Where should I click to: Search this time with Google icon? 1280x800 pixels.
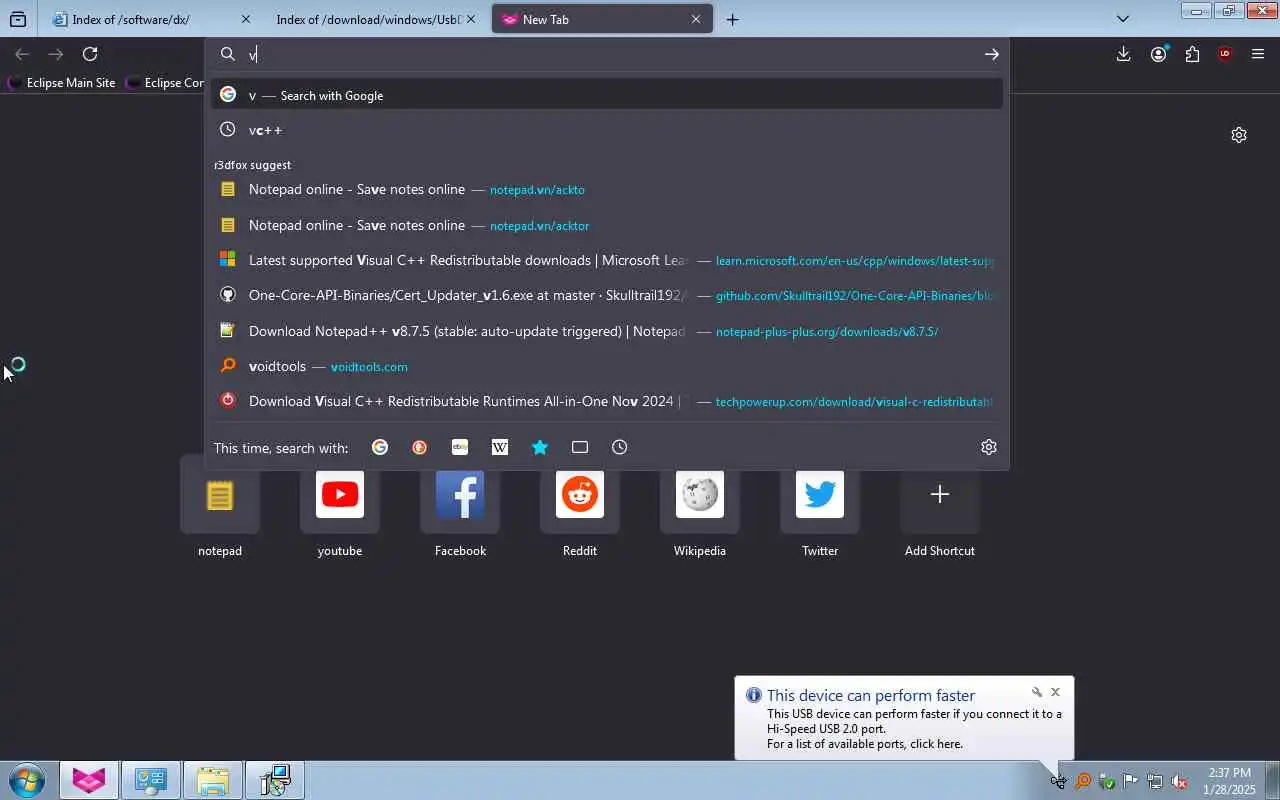(380, 447)
